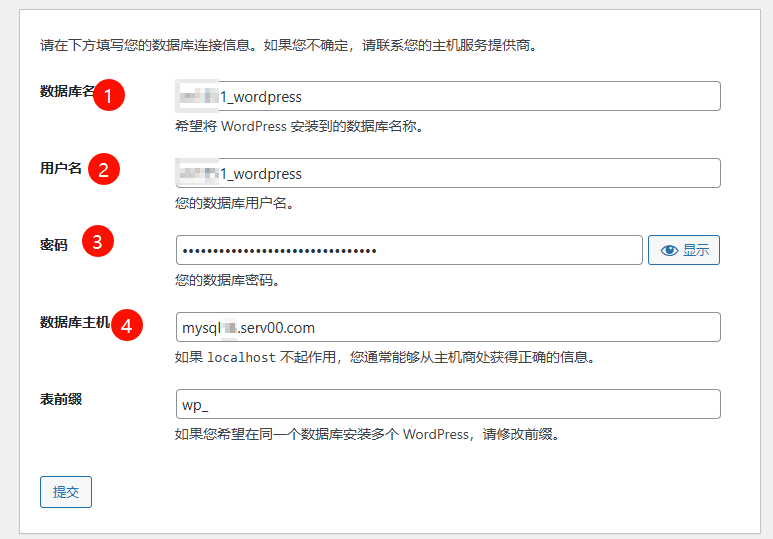Click the 用户名 label

(61, 168)
